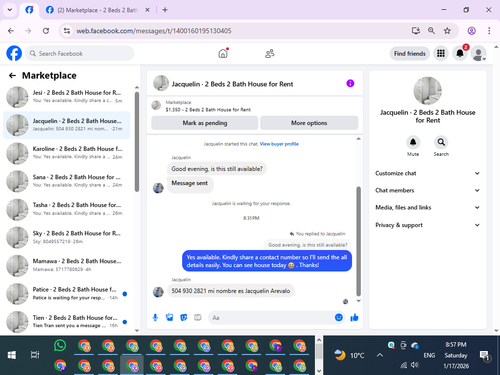The width and height of the screenshot is (500, 375).
Task: Open Jesi conversation
Action: (x=67, y=97)
